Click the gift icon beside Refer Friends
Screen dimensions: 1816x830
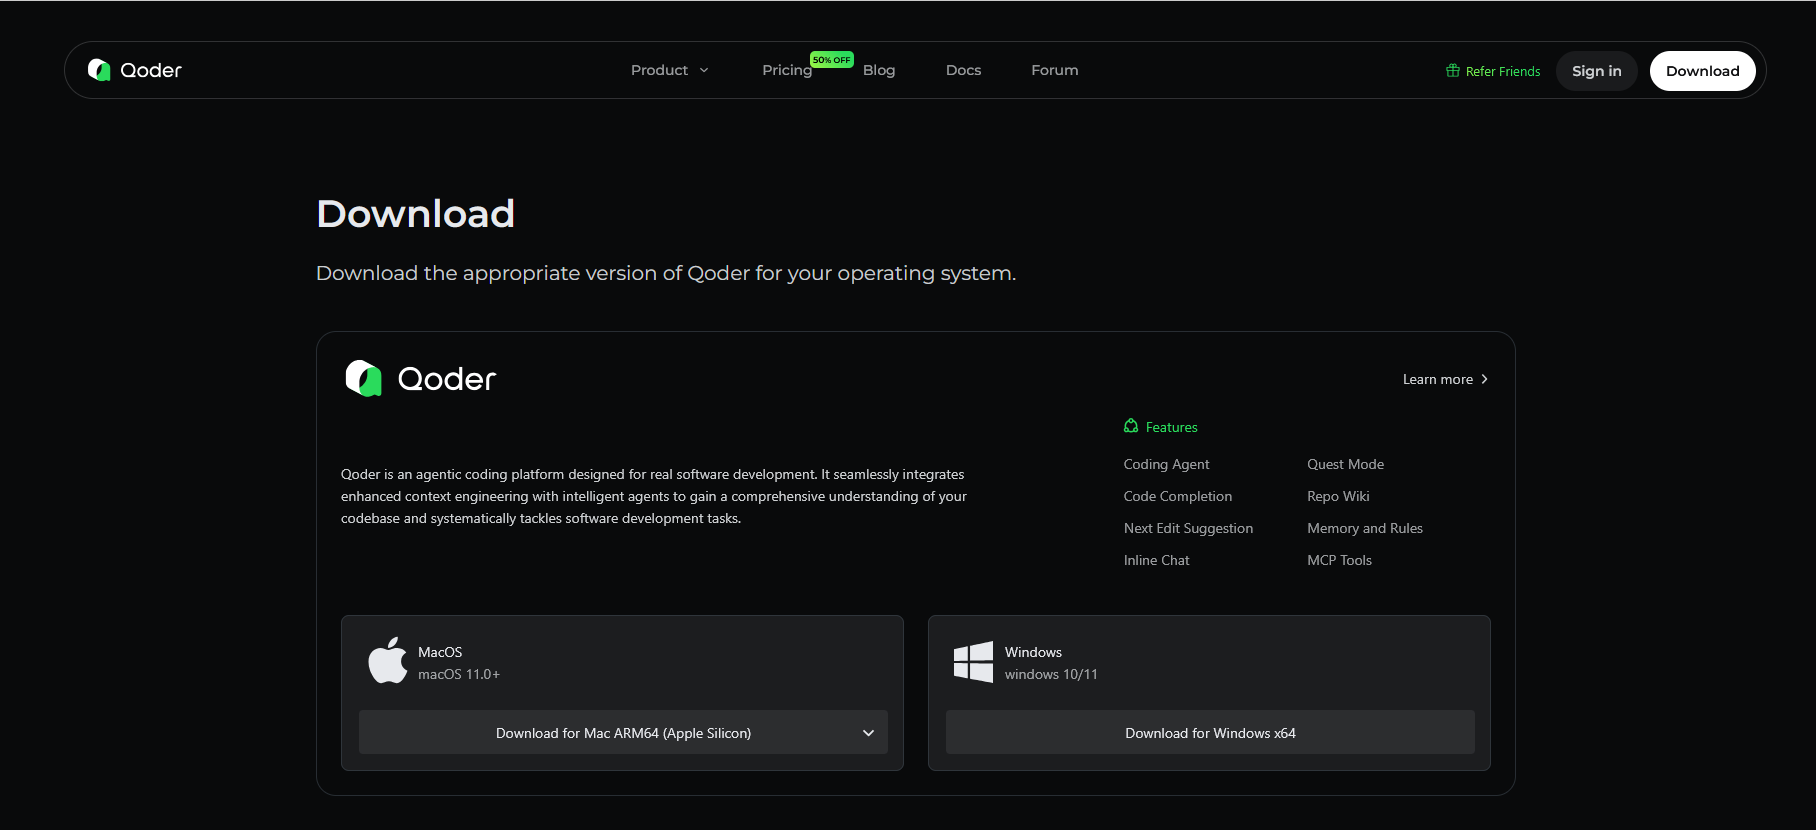coord(1453,71)
